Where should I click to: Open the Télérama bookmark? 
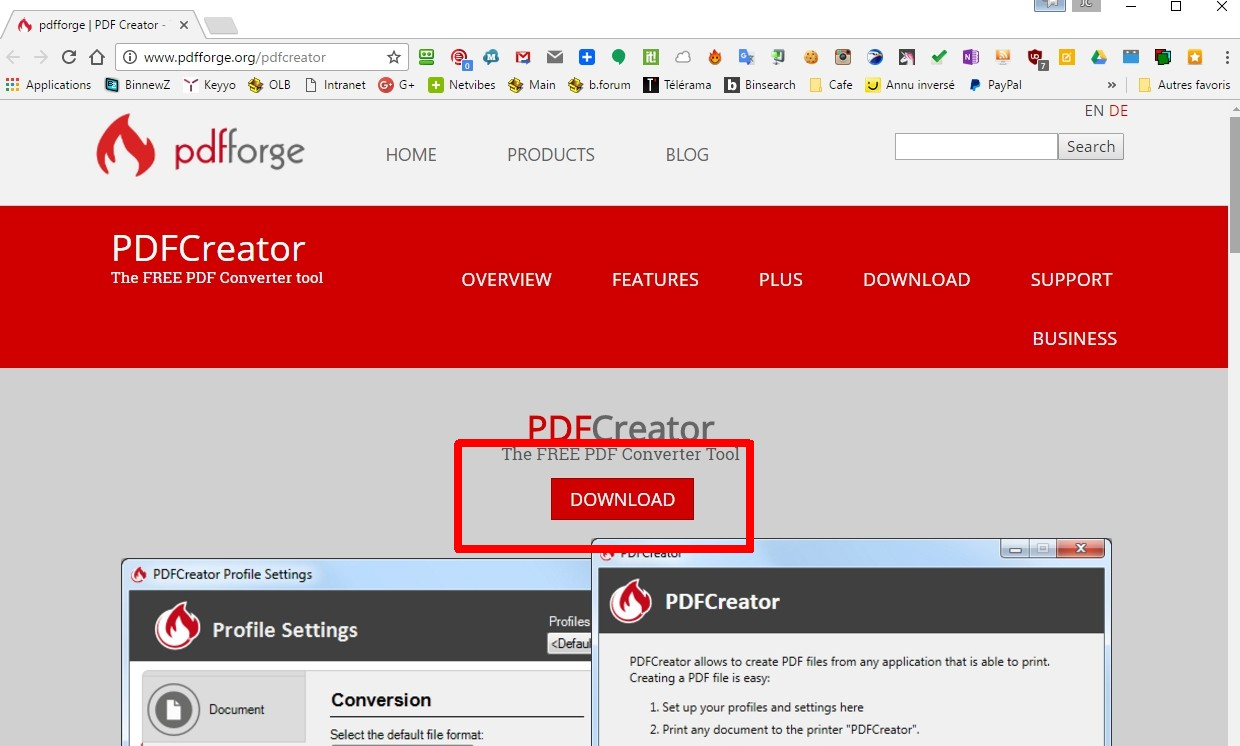point(677,85)
